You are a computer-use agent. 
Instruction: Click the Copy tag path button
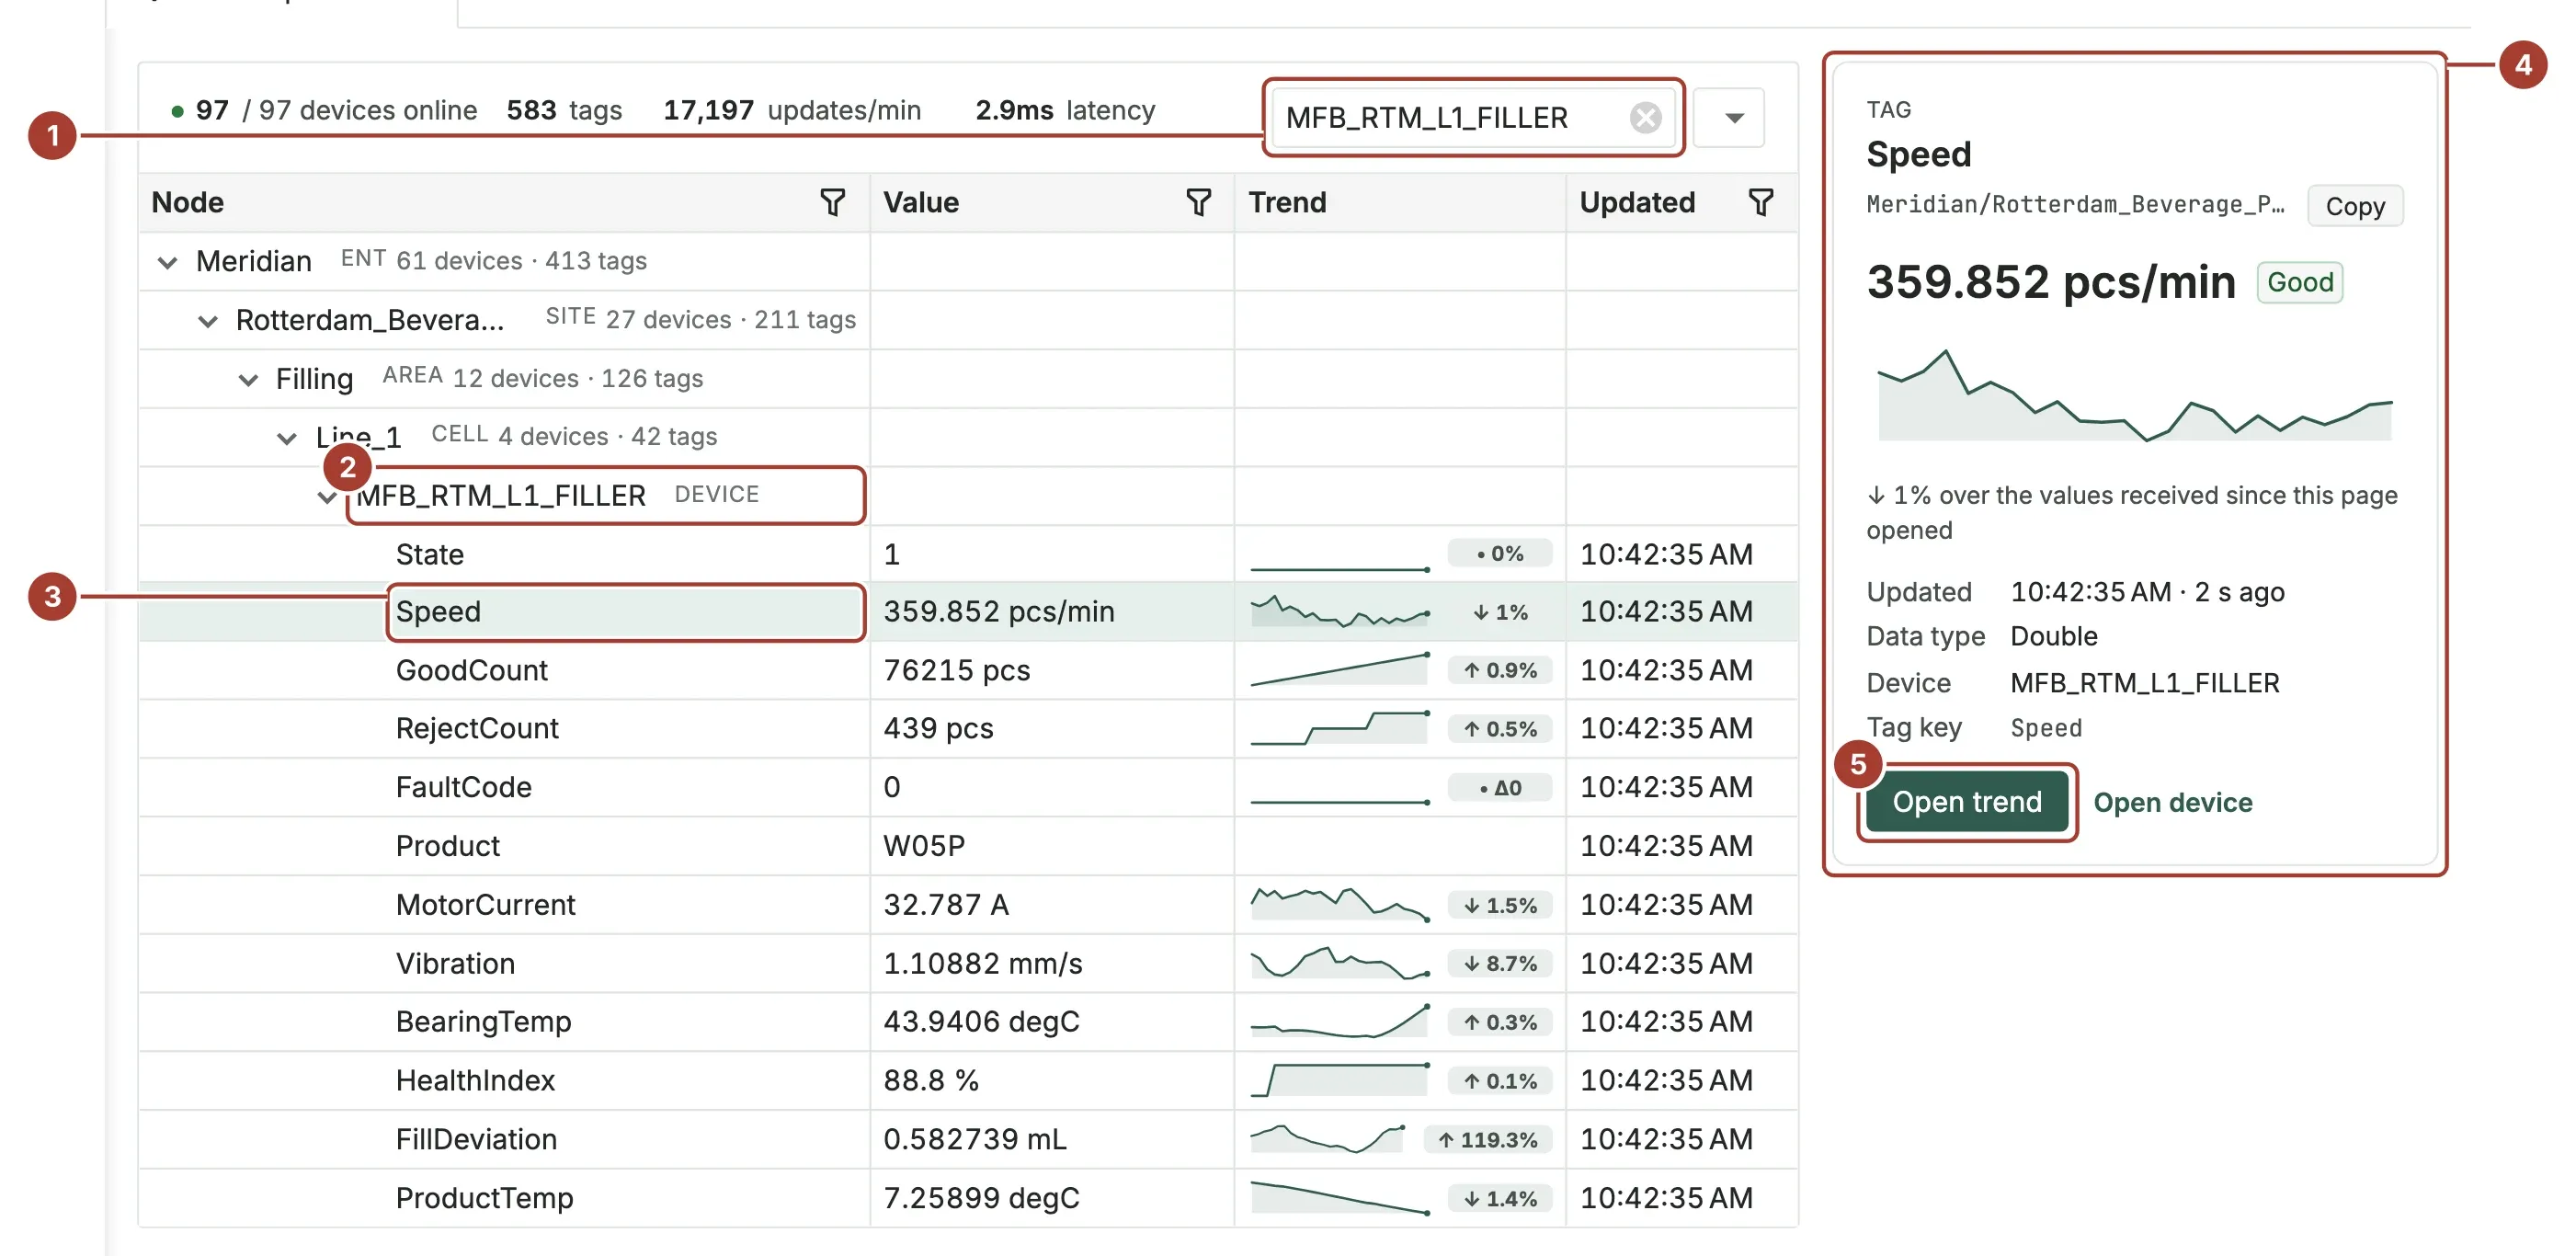click(2354, 206)
